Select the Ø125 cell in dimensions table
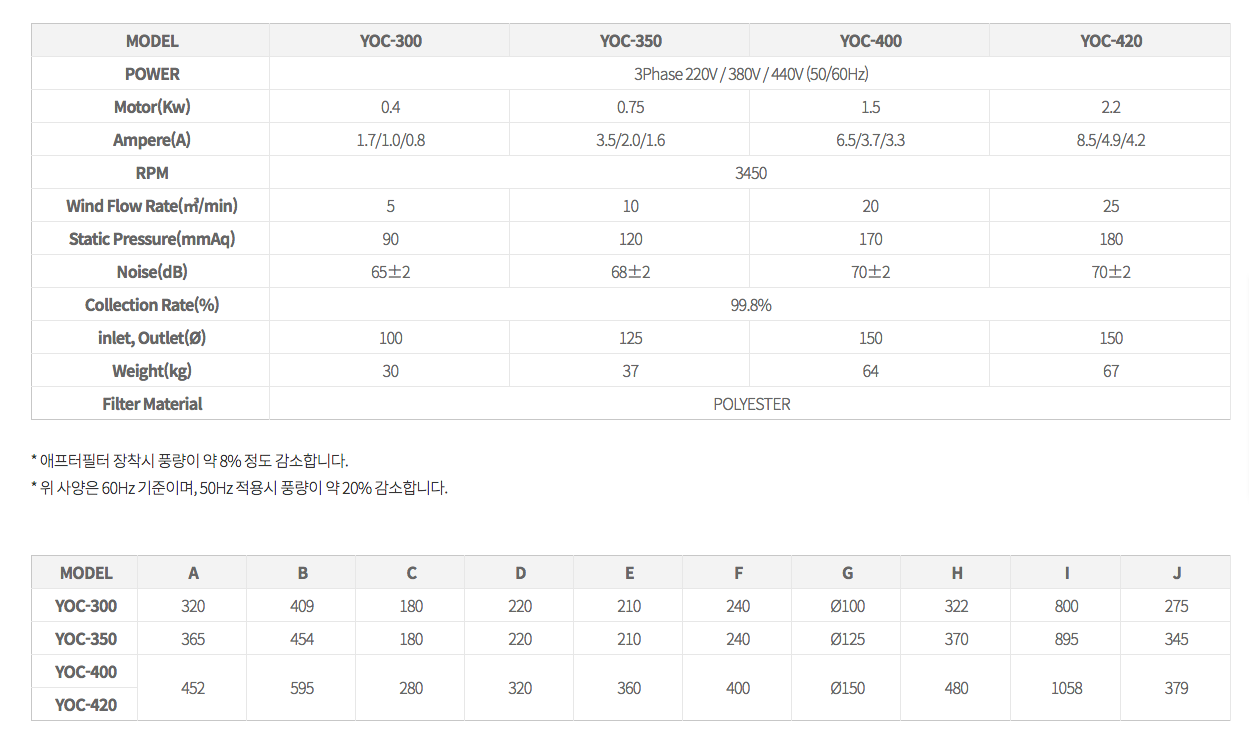The image size is (1249, 732). [x=847, y=639]
